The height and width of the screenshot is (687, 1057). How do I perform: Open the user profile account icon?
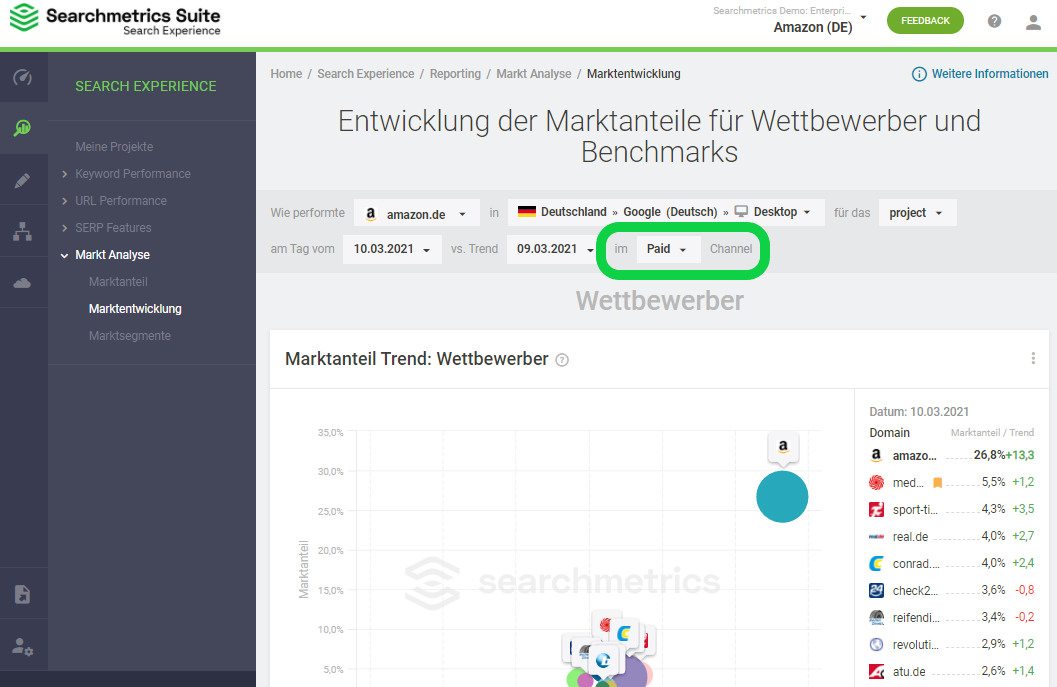coord(1033,22)
